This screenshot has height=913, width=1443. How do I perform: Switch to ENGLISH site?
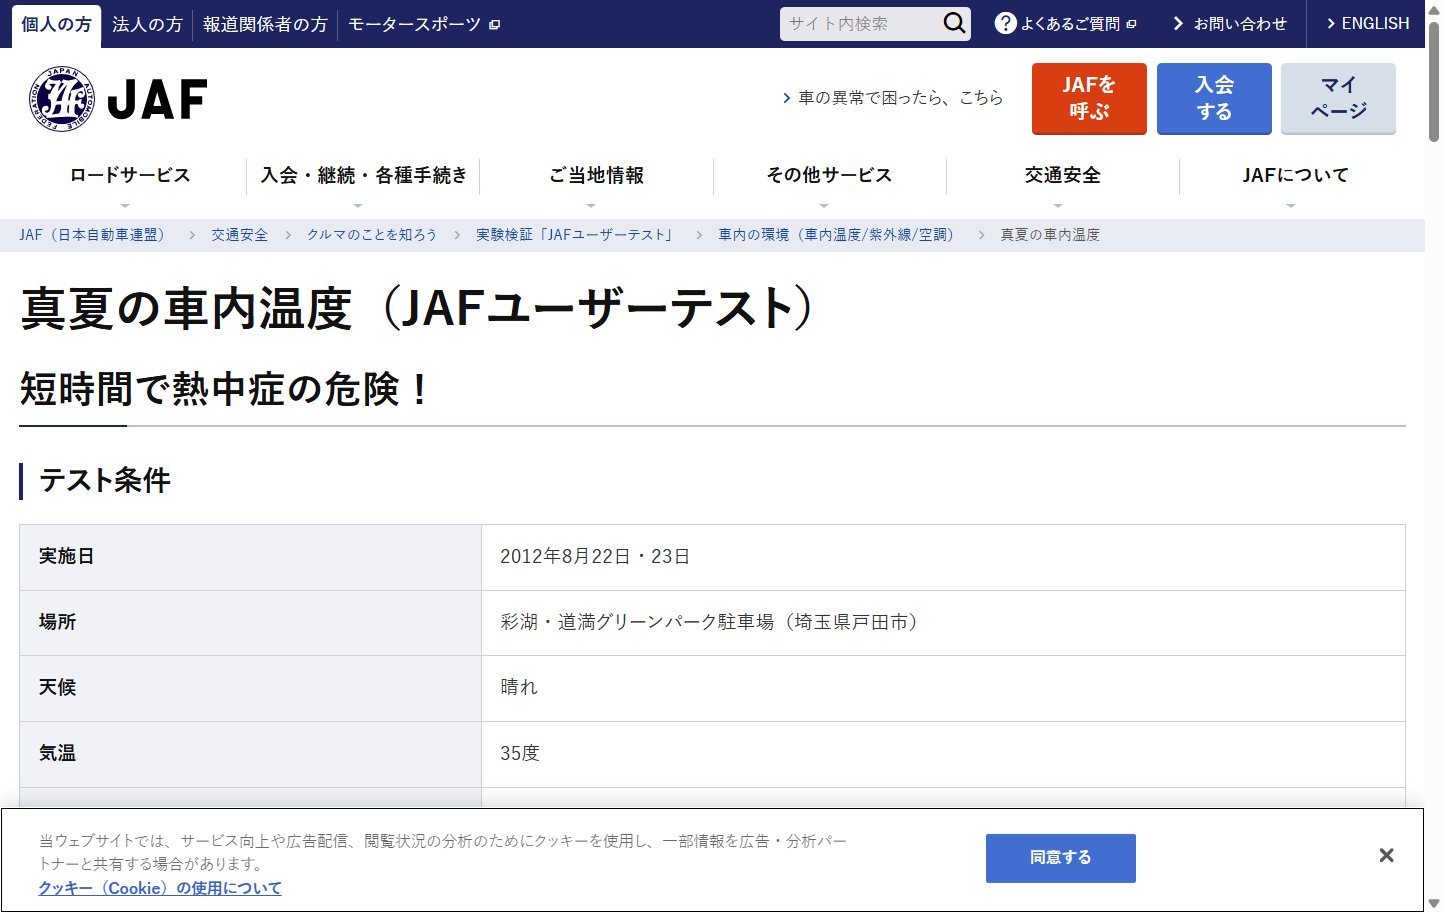(x=1367, y=23)
